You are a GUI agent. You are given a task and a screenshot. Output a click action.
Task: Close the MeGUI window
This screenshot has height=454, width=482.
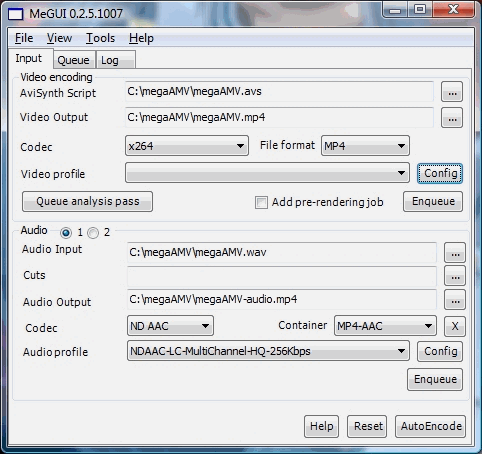tap(453, 10)
